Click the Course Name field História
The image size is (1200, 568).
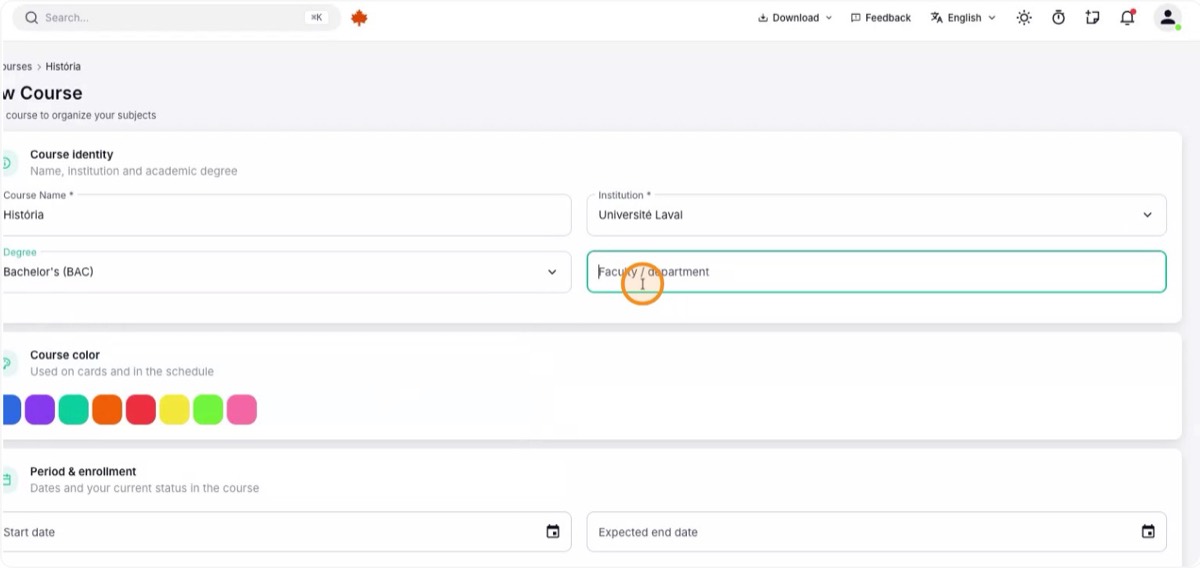click(x=284, y=215)
